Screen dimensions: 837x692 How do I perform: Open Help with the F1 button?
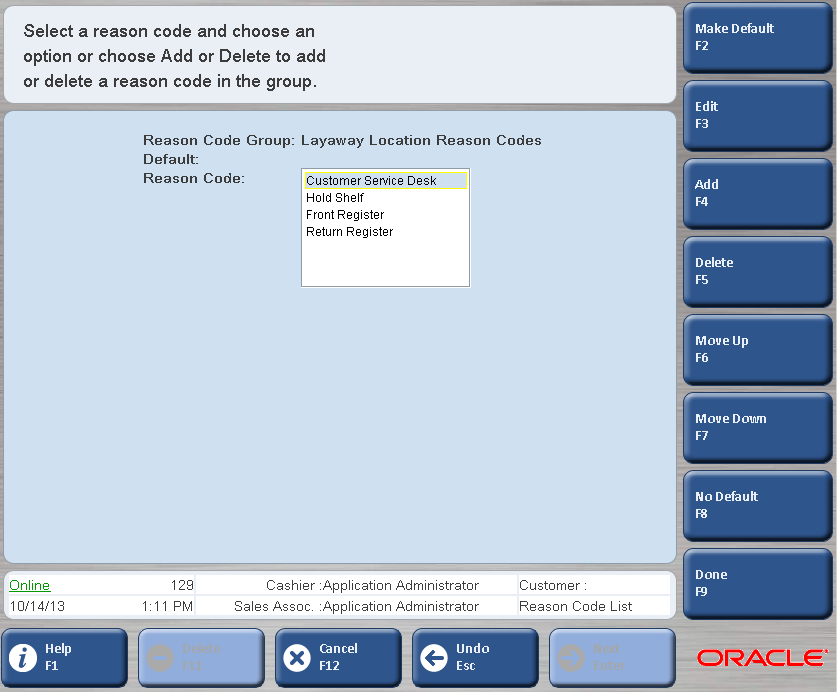coord(65,657)
